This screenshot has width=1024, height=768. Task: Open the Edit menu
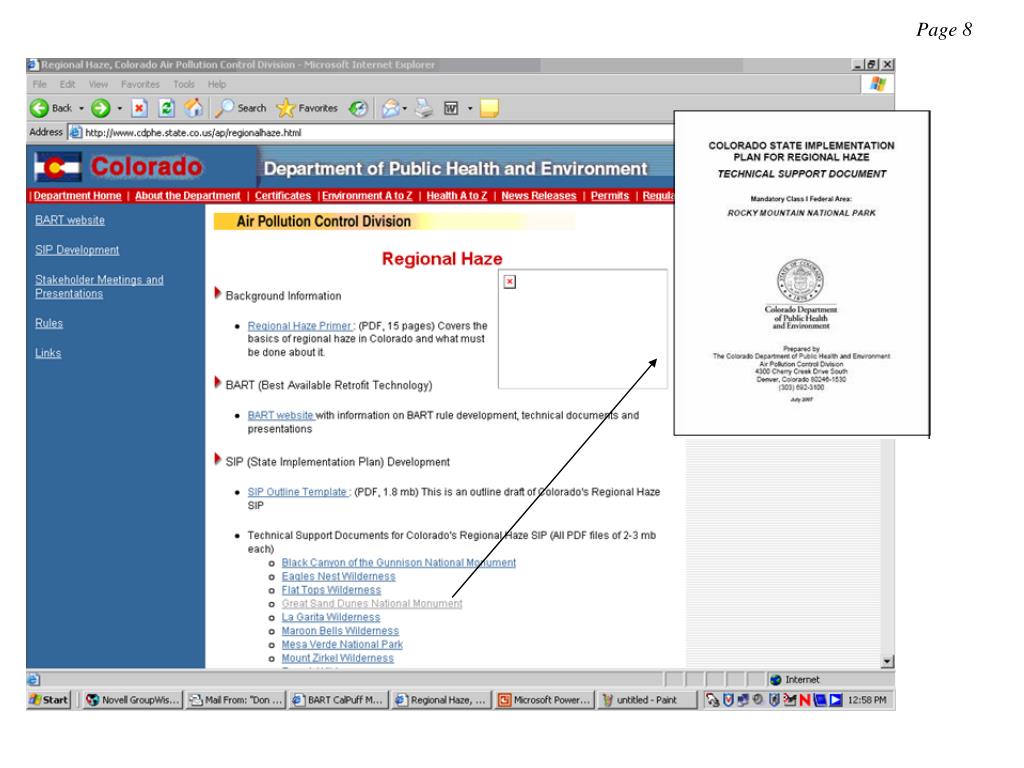67,84
